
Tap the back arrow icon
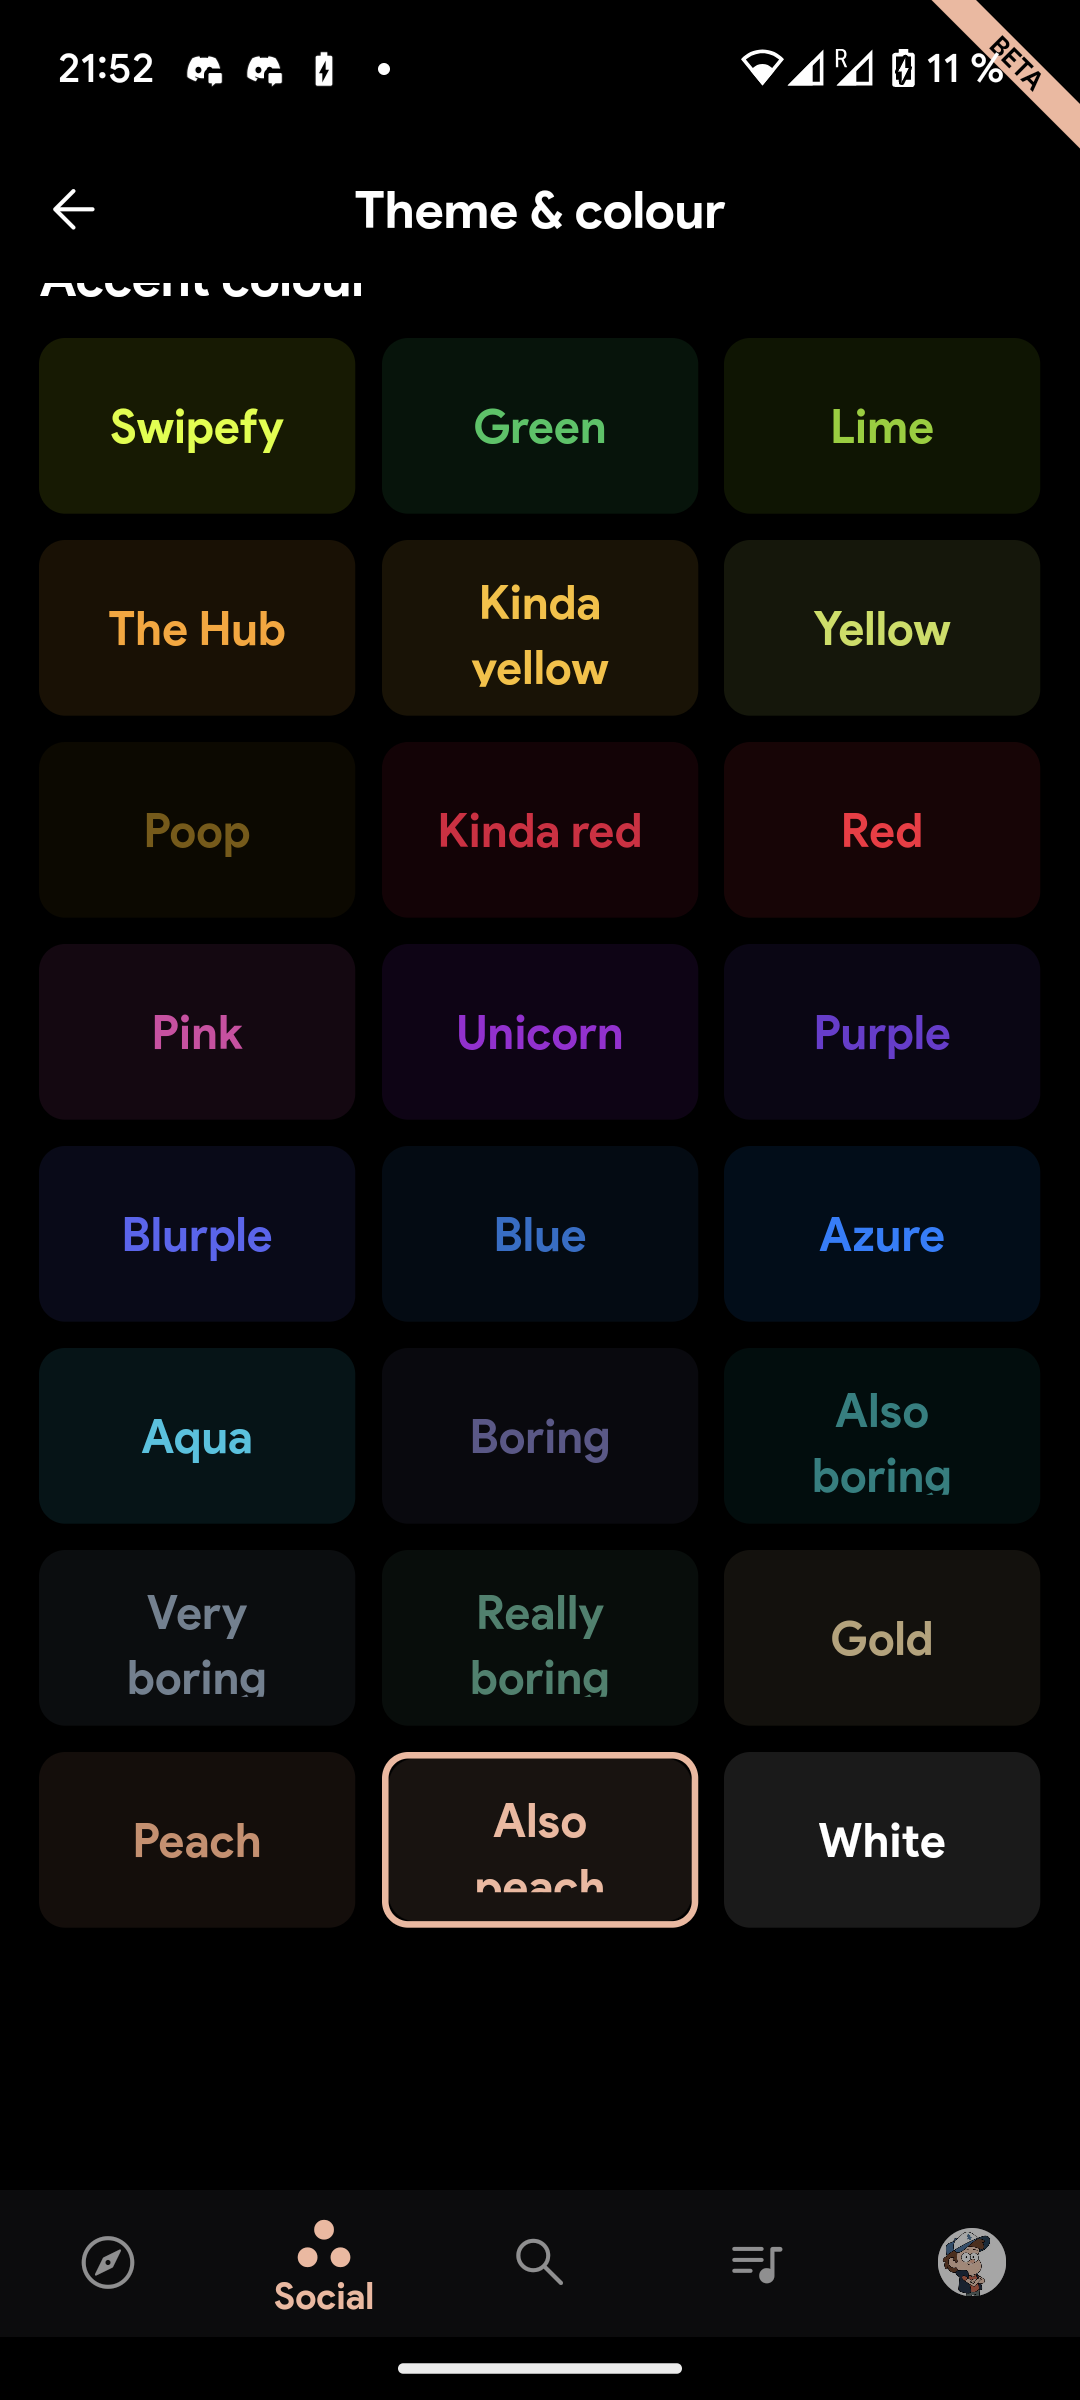[73, 210]
